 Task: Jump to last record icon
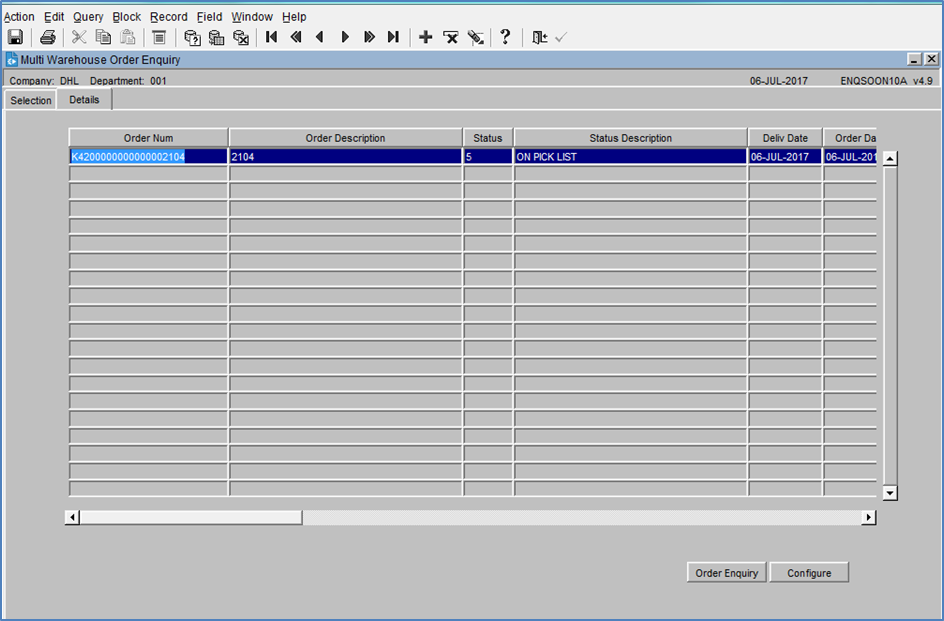coord(393,37)
